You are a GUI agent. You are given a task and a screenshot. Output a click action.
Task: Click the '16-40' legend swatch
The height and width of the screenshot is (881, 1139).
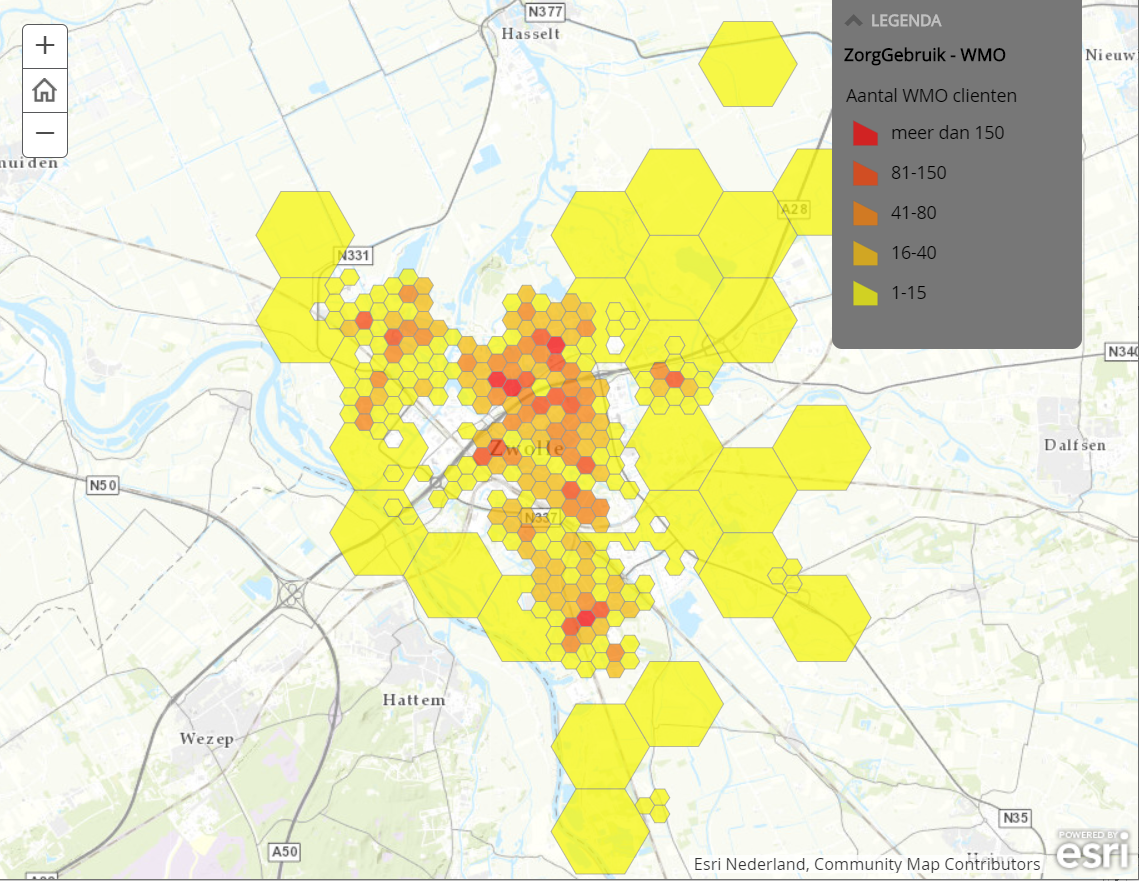[x=865, y=253]
